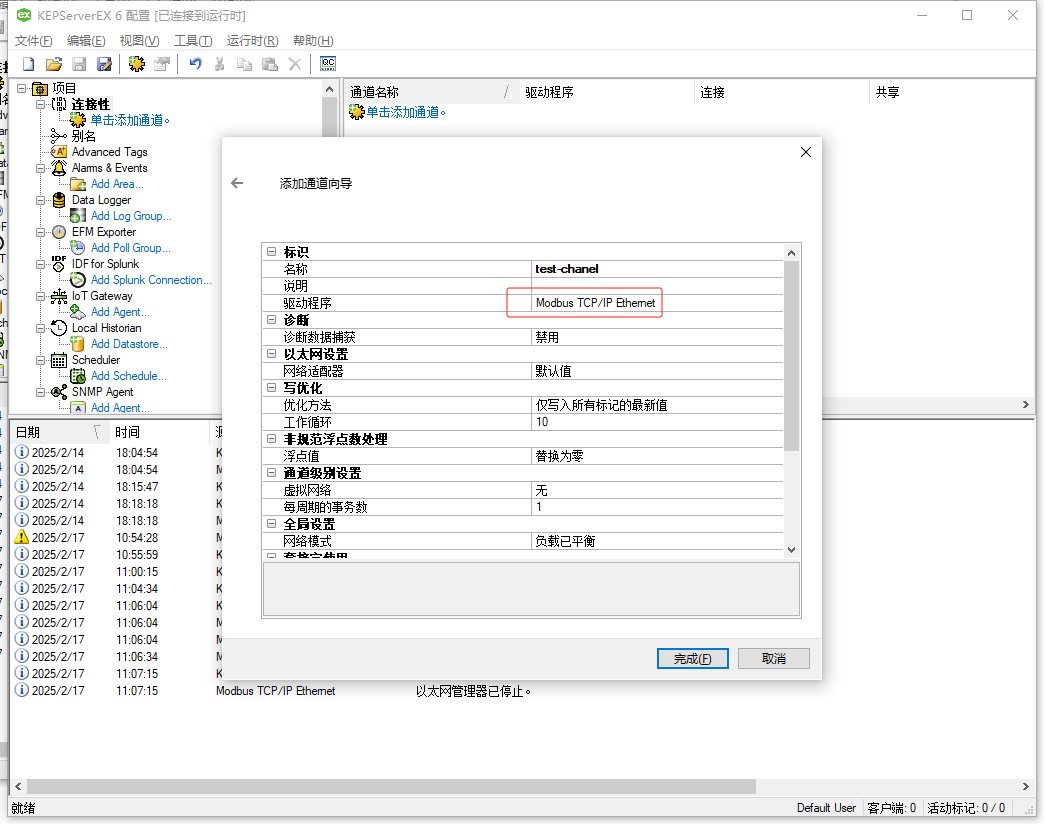Click the New project toolbar icon
The height and width of the screenshot is (824, 1044).
coord(29,64)
